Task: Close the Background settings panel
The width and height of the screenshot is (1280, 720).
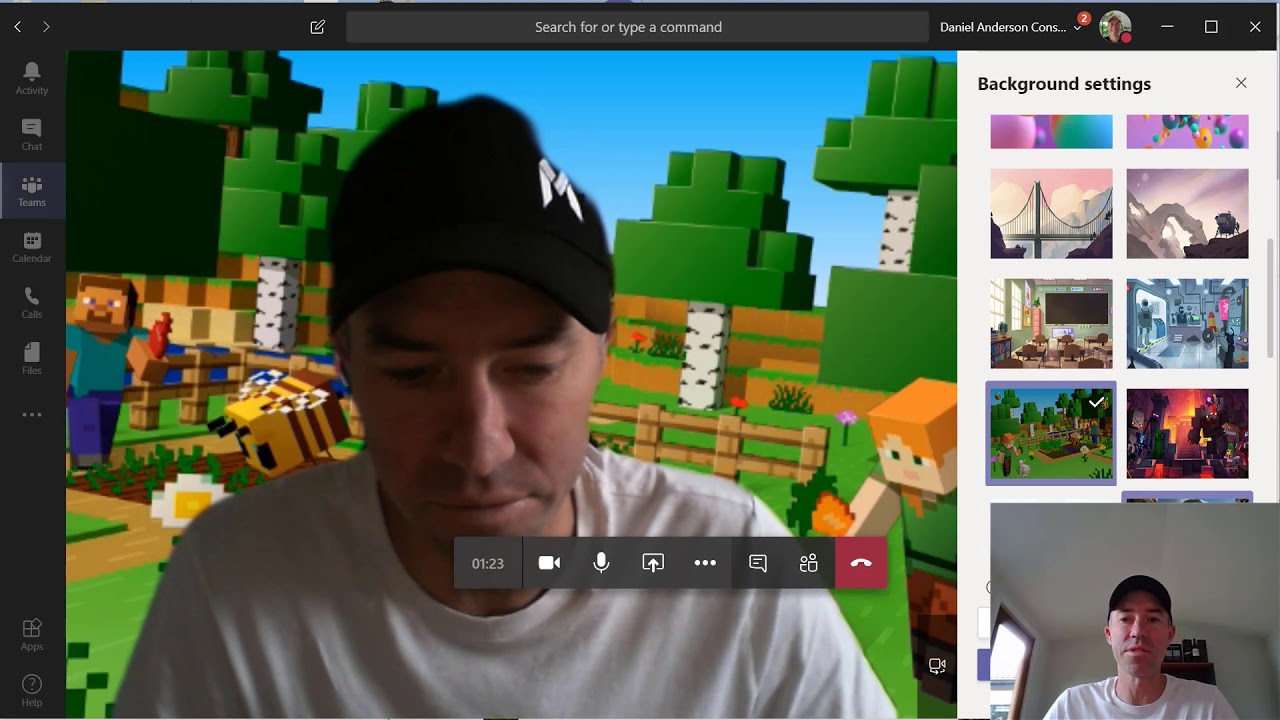Action: click(x=1241, y=83)
